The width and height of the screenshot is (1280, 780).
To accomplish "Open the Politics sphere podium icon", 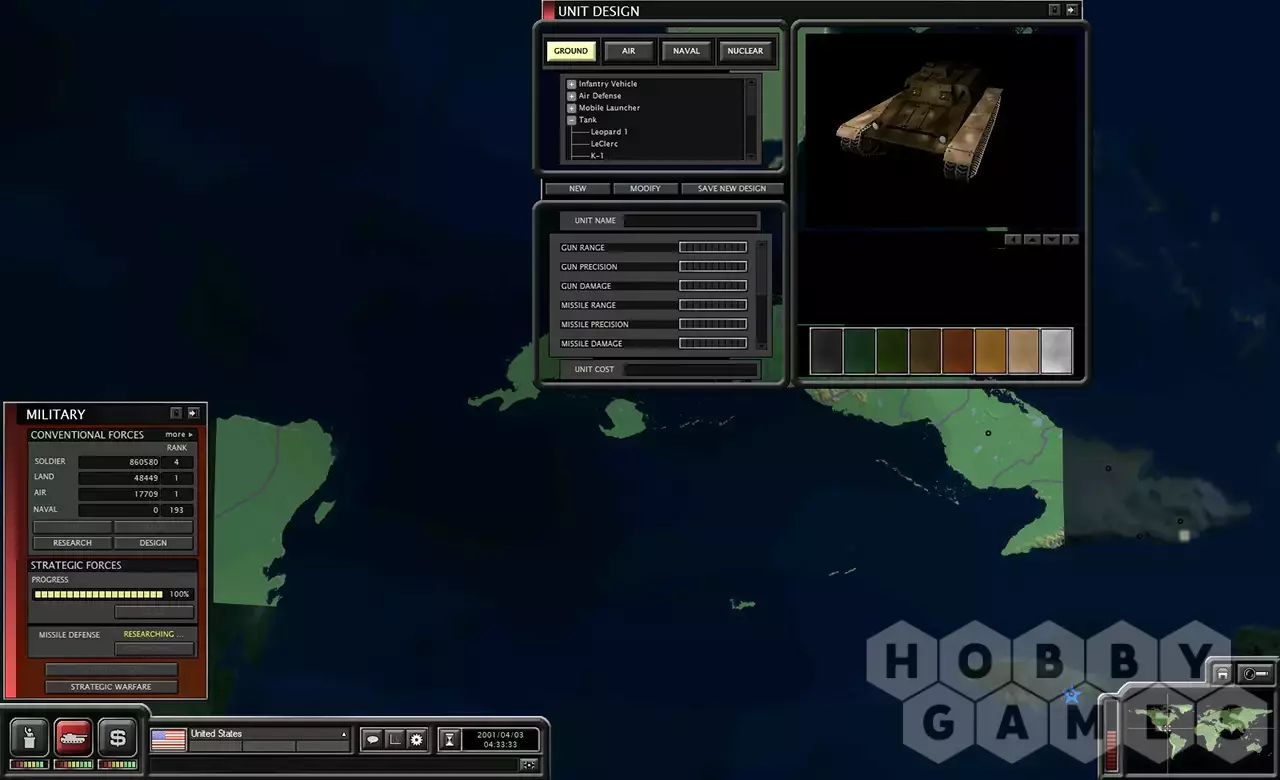I will [x=29, y=738].
